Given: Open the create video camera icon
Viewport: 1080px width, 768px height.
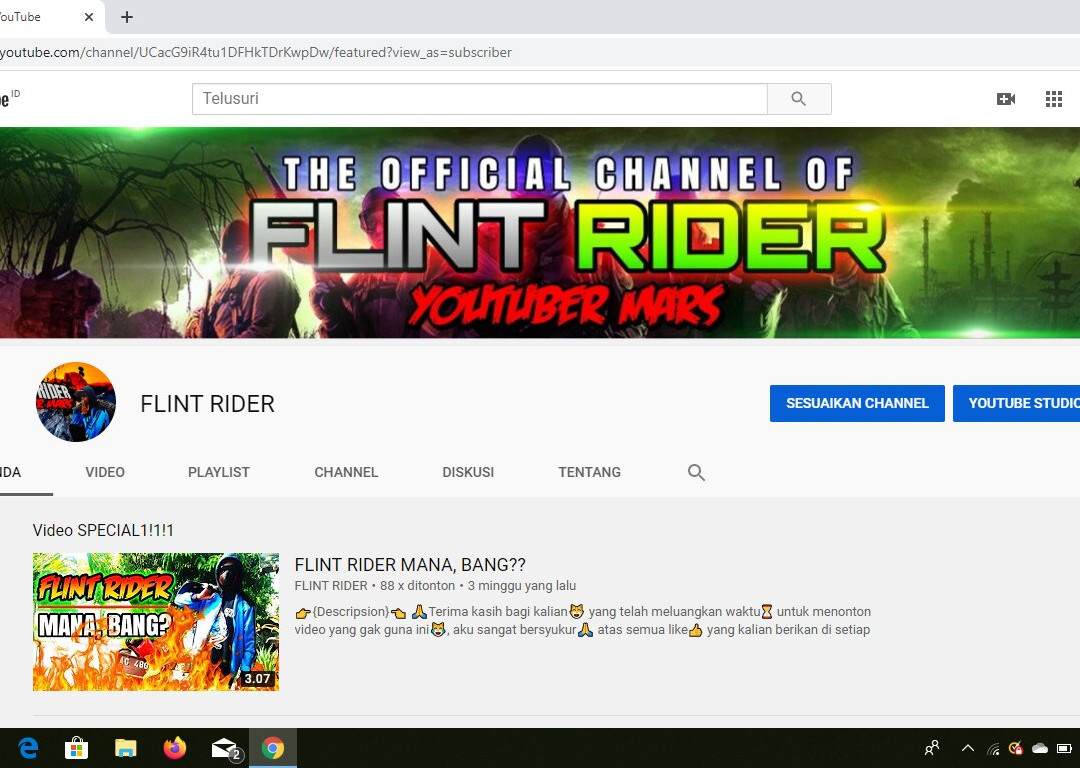Looking at the screenshot, I should pyautogui.click(x=1006, y=99).
